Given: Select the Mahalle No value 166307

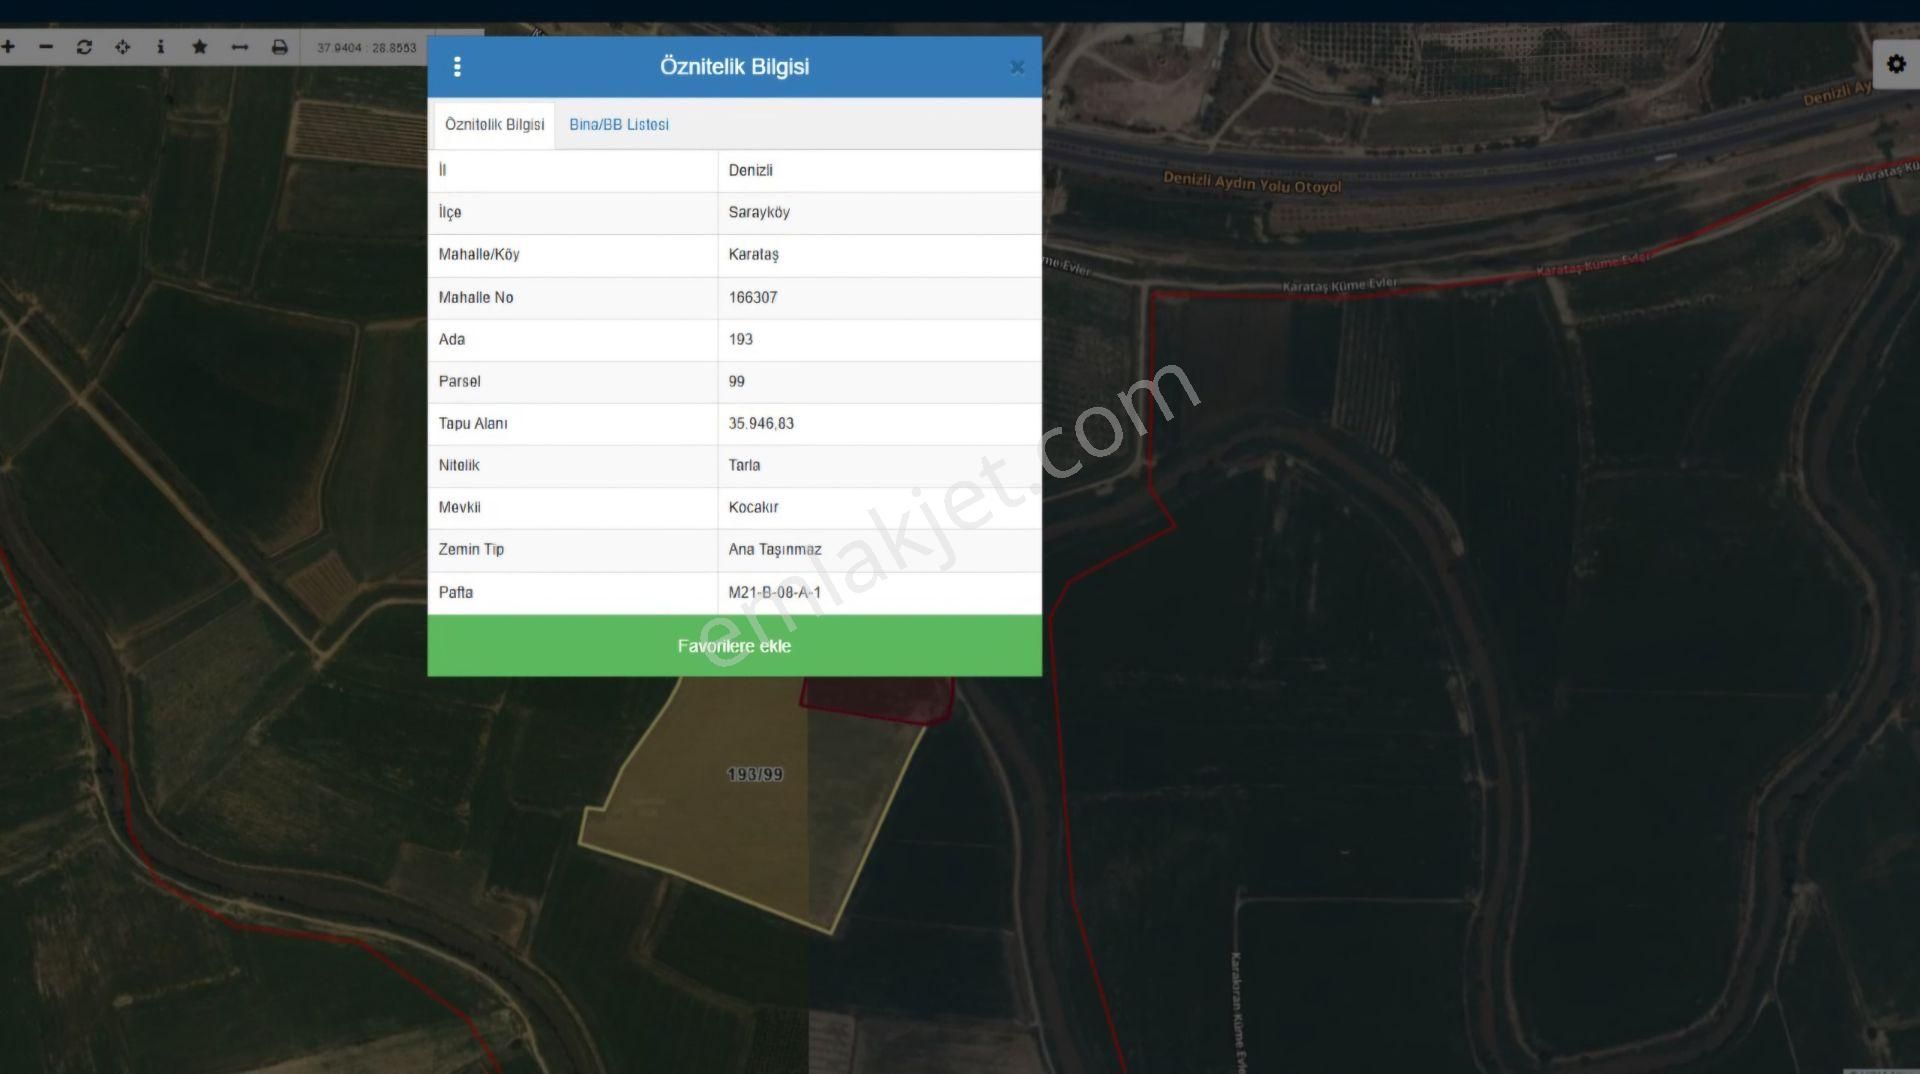Looking at the screenshot, I should 753,297.
